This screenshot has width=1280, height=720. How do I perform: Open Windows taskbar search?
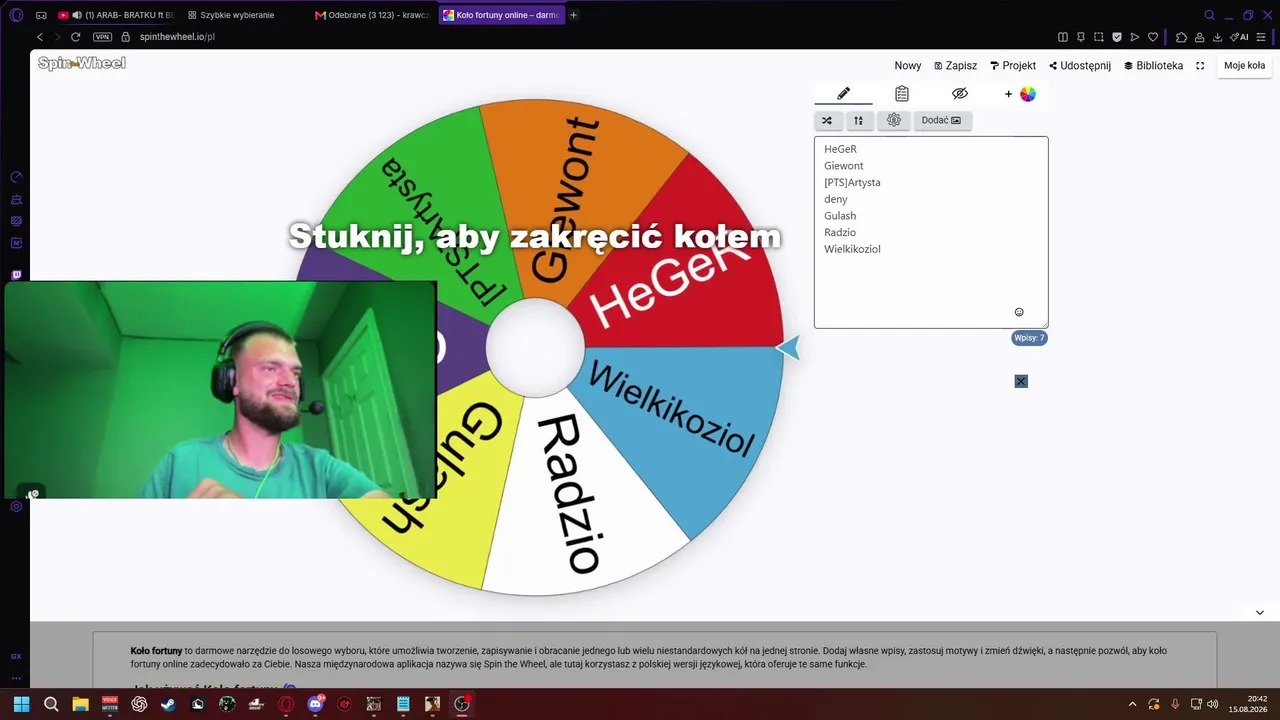(51, 704)
